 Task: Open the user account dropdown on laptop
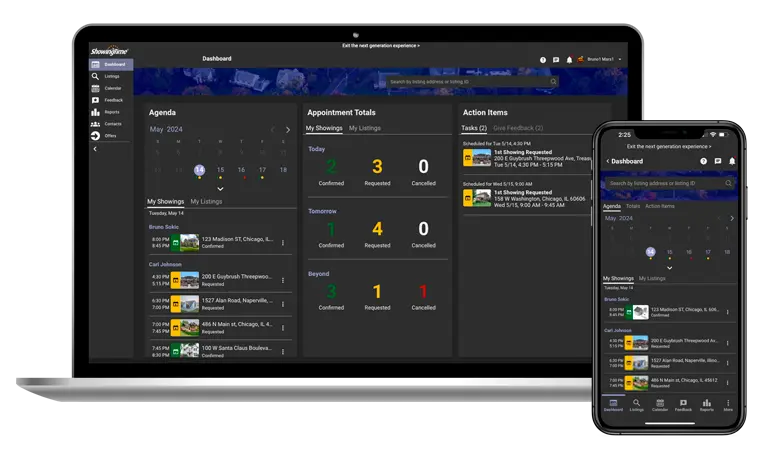[620, 60]
